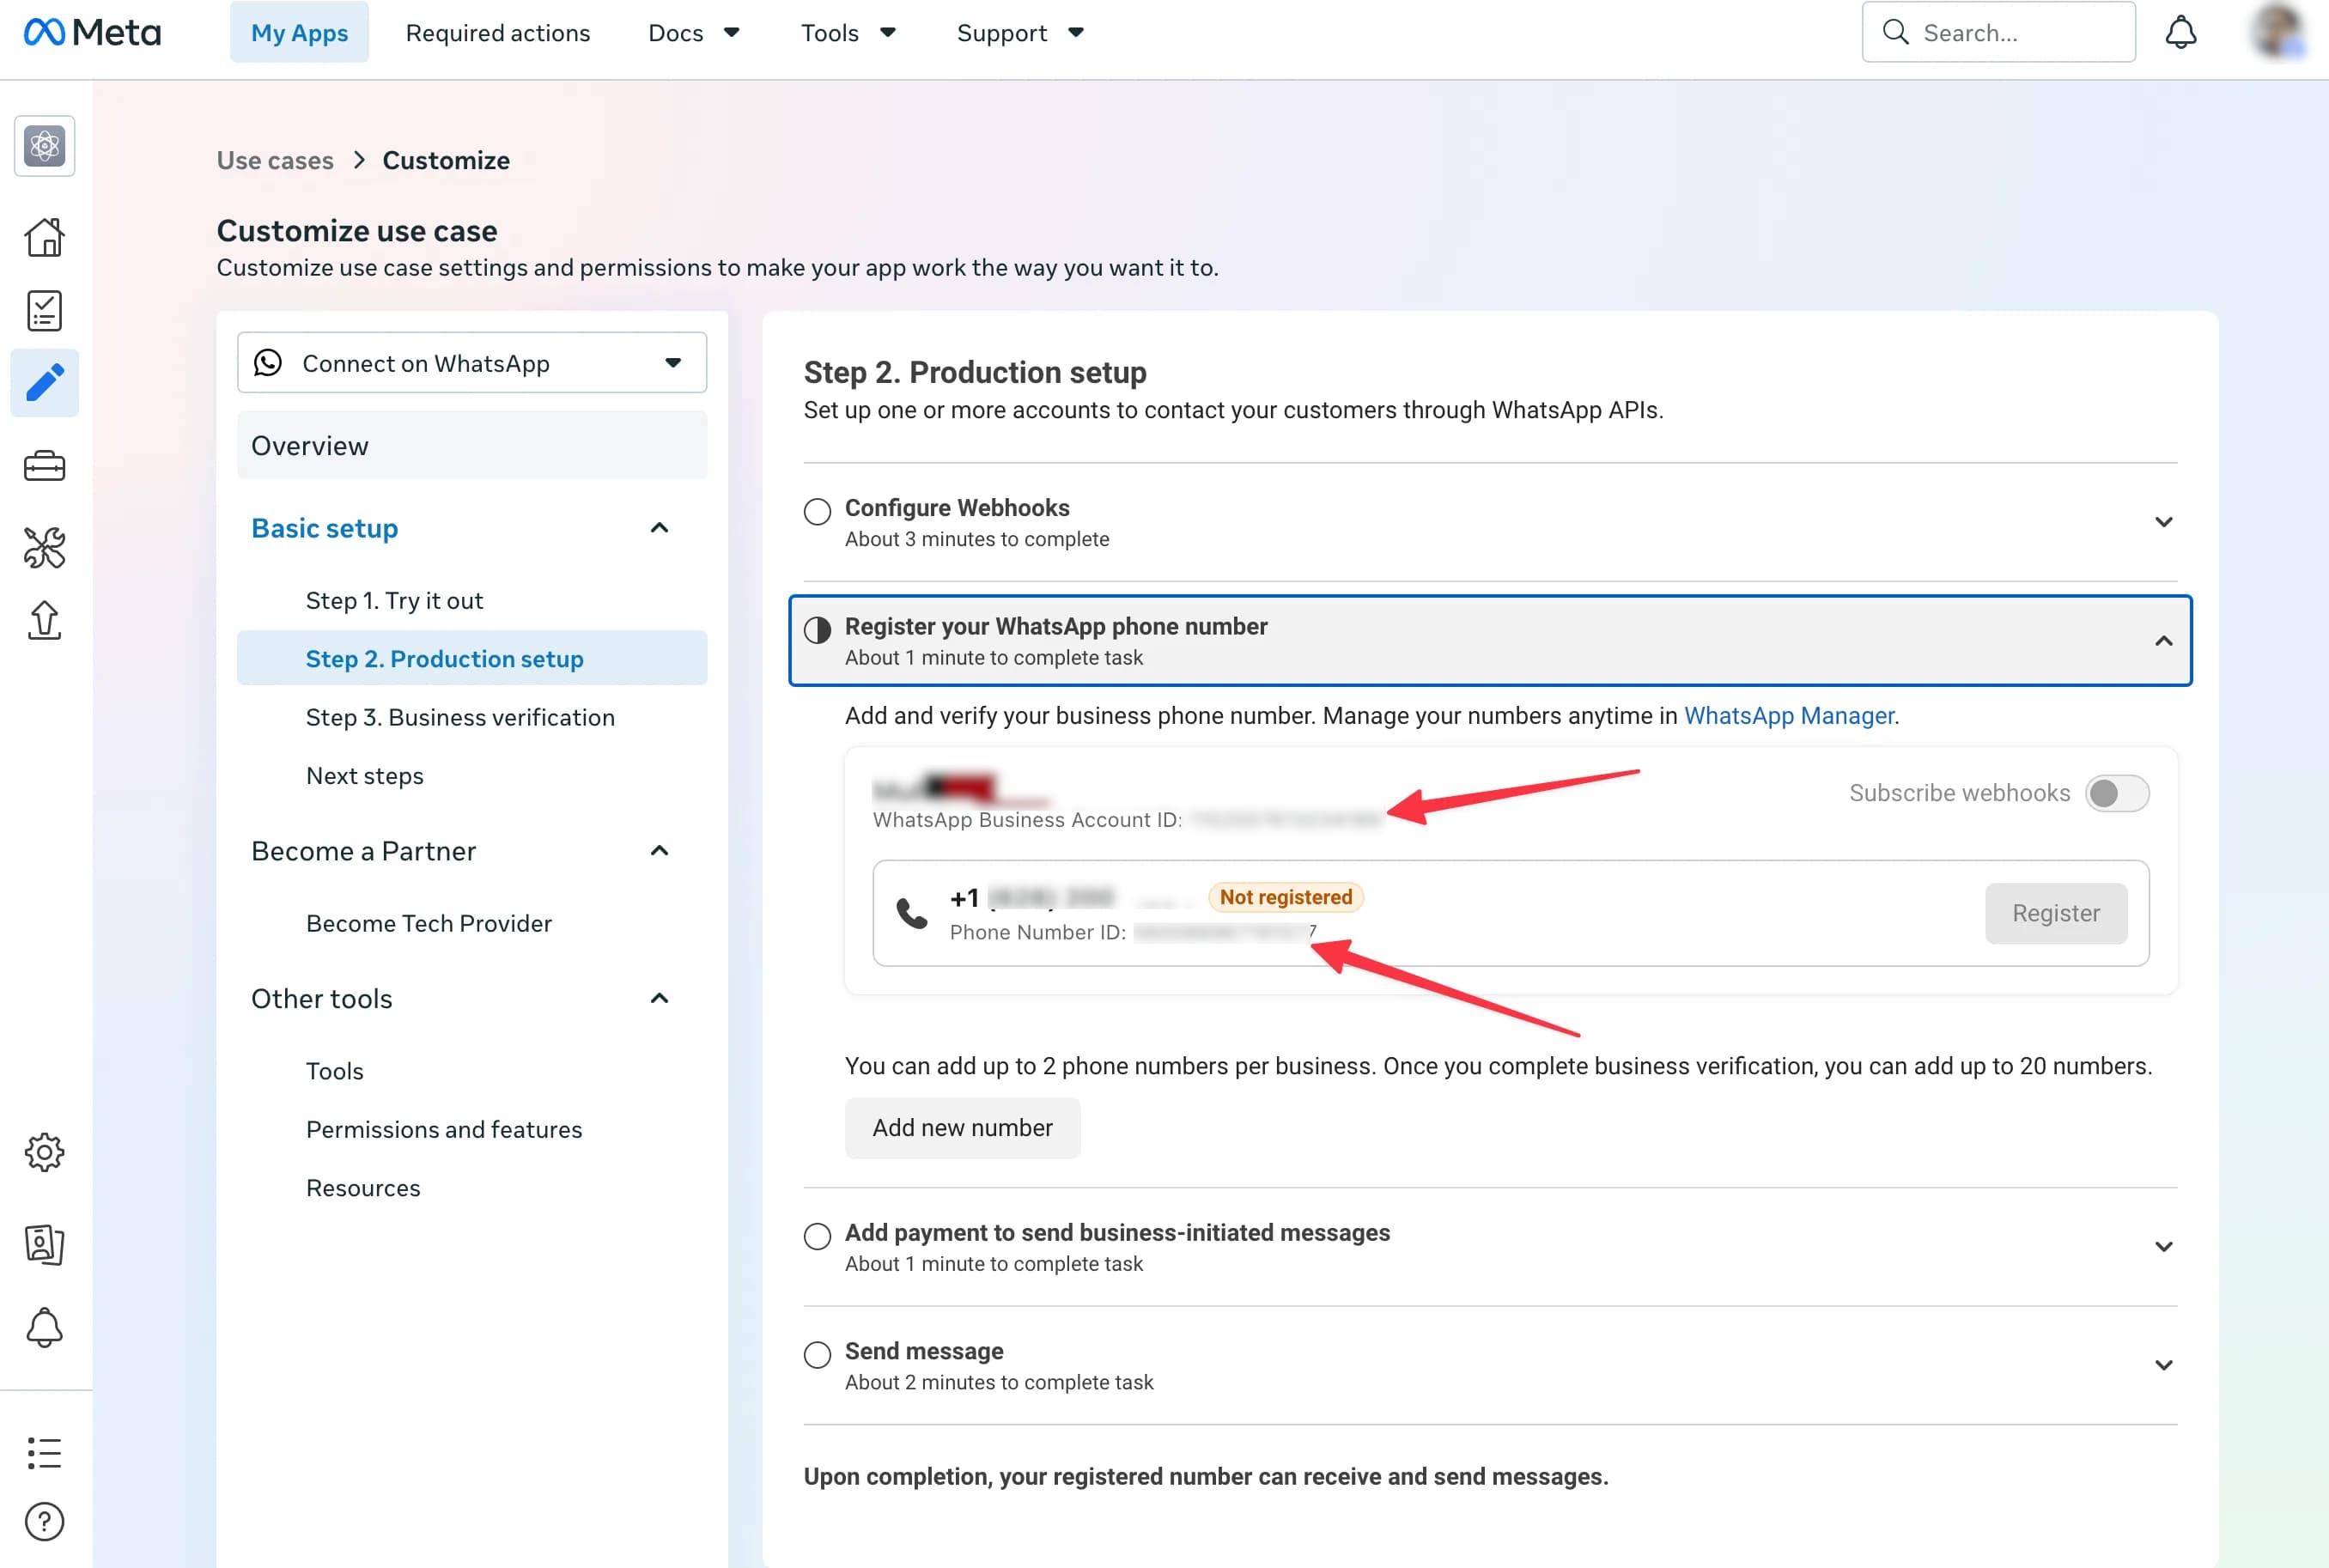Select Step 2. Production setup
Screen dimensions: 2329x1568
(x=472, y=659)
